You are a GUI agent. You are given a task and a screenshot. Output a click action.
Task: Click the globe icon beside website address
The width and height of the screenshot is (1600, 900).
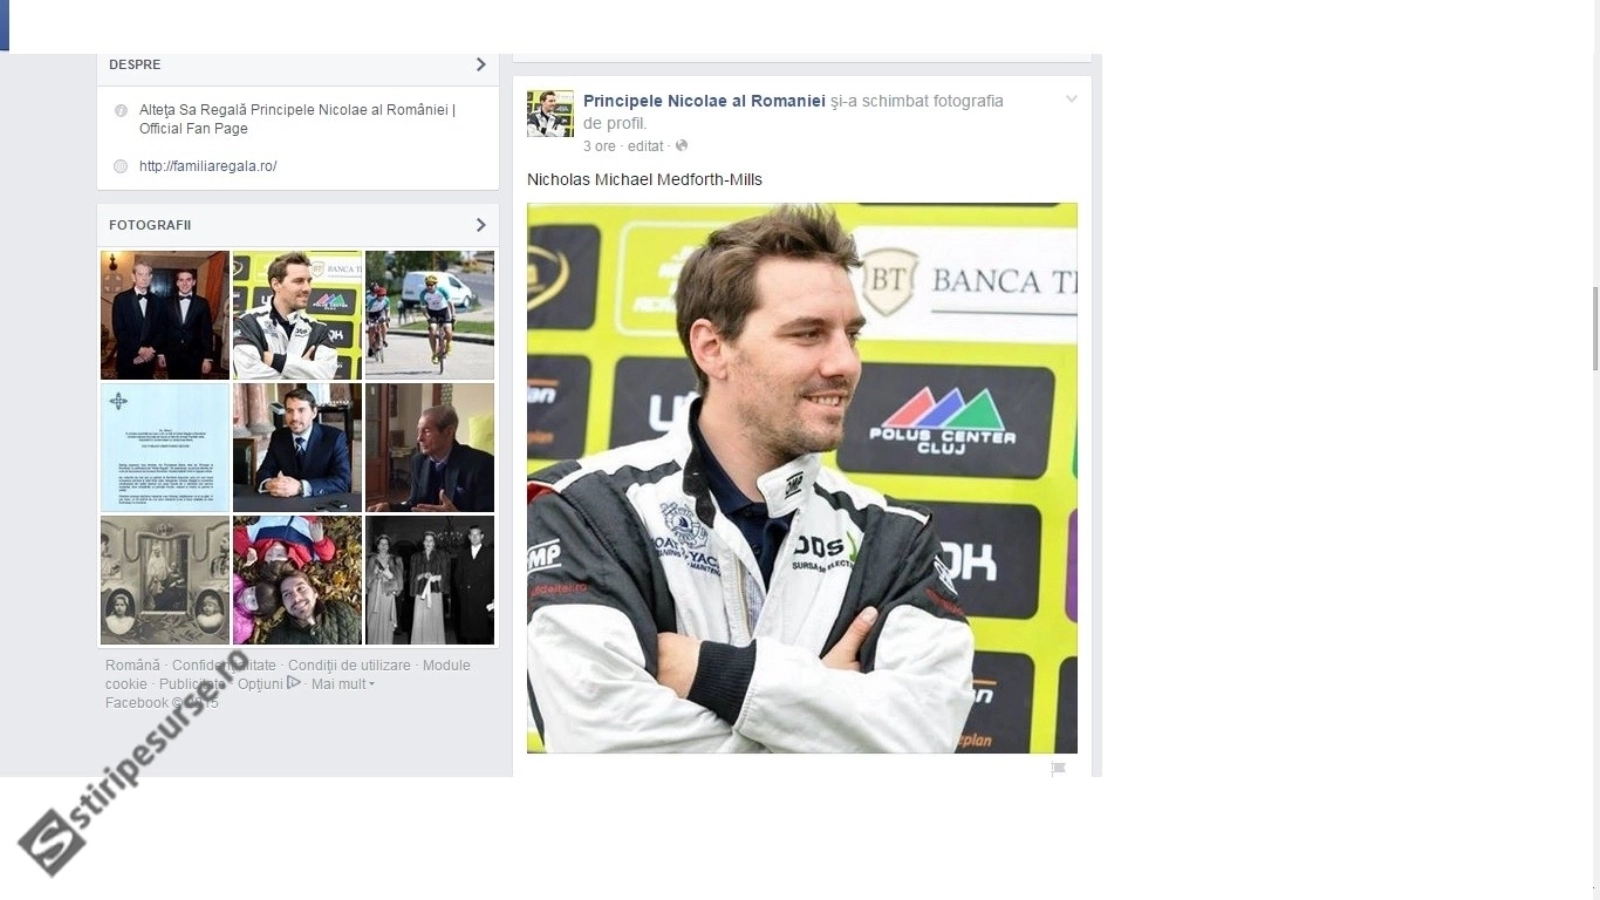[121, 167]
